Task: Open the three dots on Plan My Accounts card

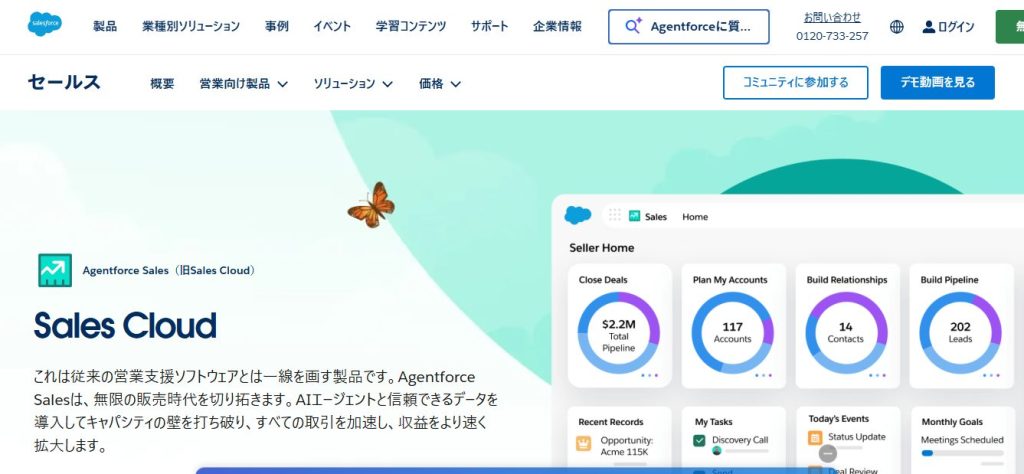Action: point(763,375)
